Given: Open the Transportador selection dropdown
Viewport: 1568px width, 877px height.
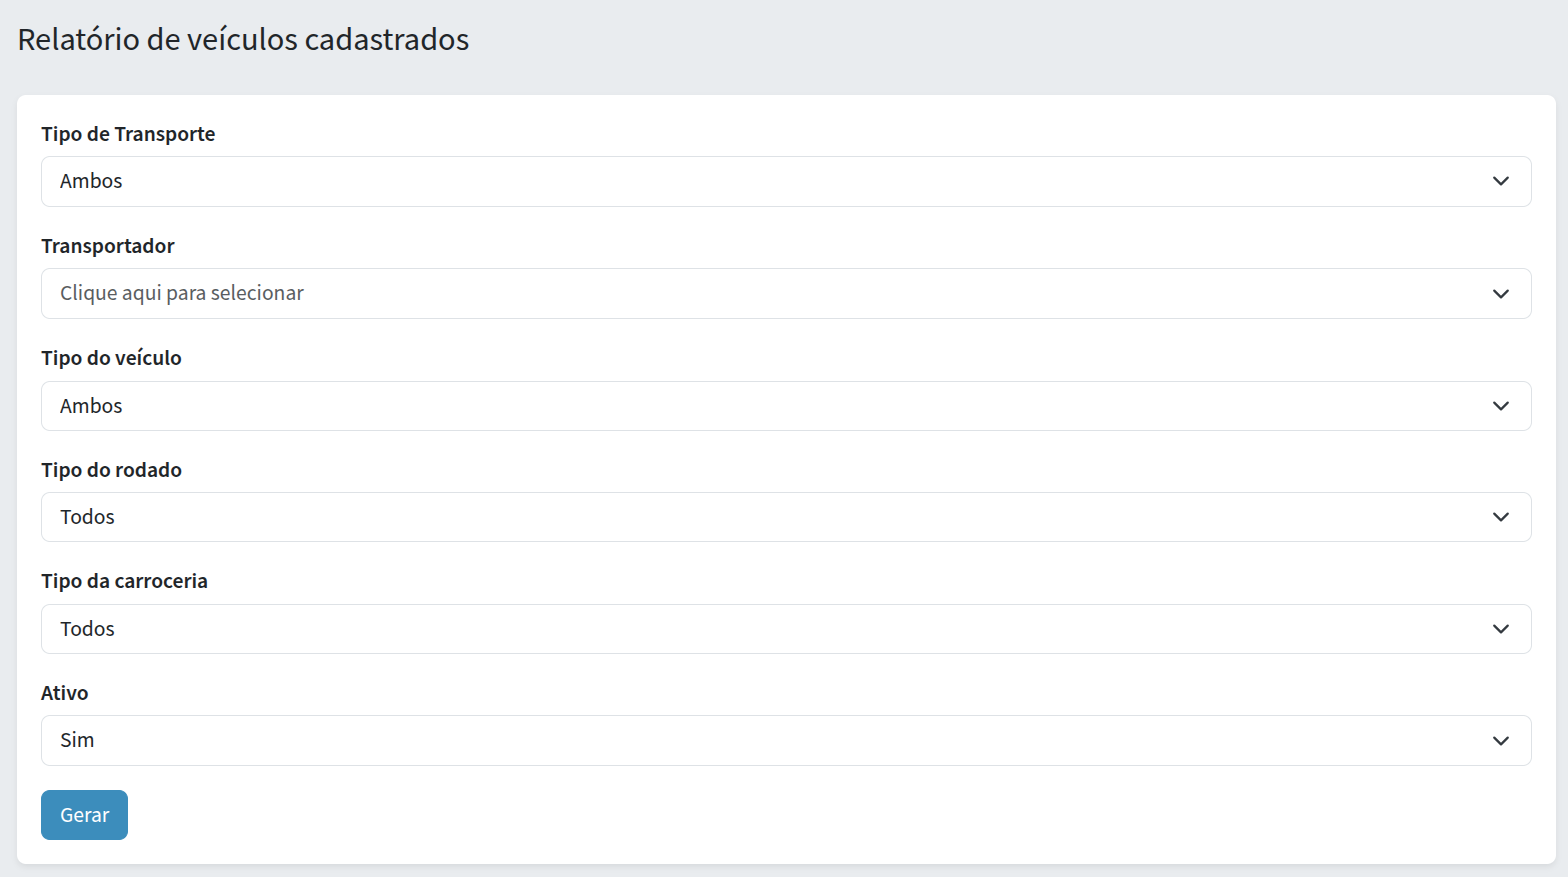Looking at the screenshot, I should (785, 294).
